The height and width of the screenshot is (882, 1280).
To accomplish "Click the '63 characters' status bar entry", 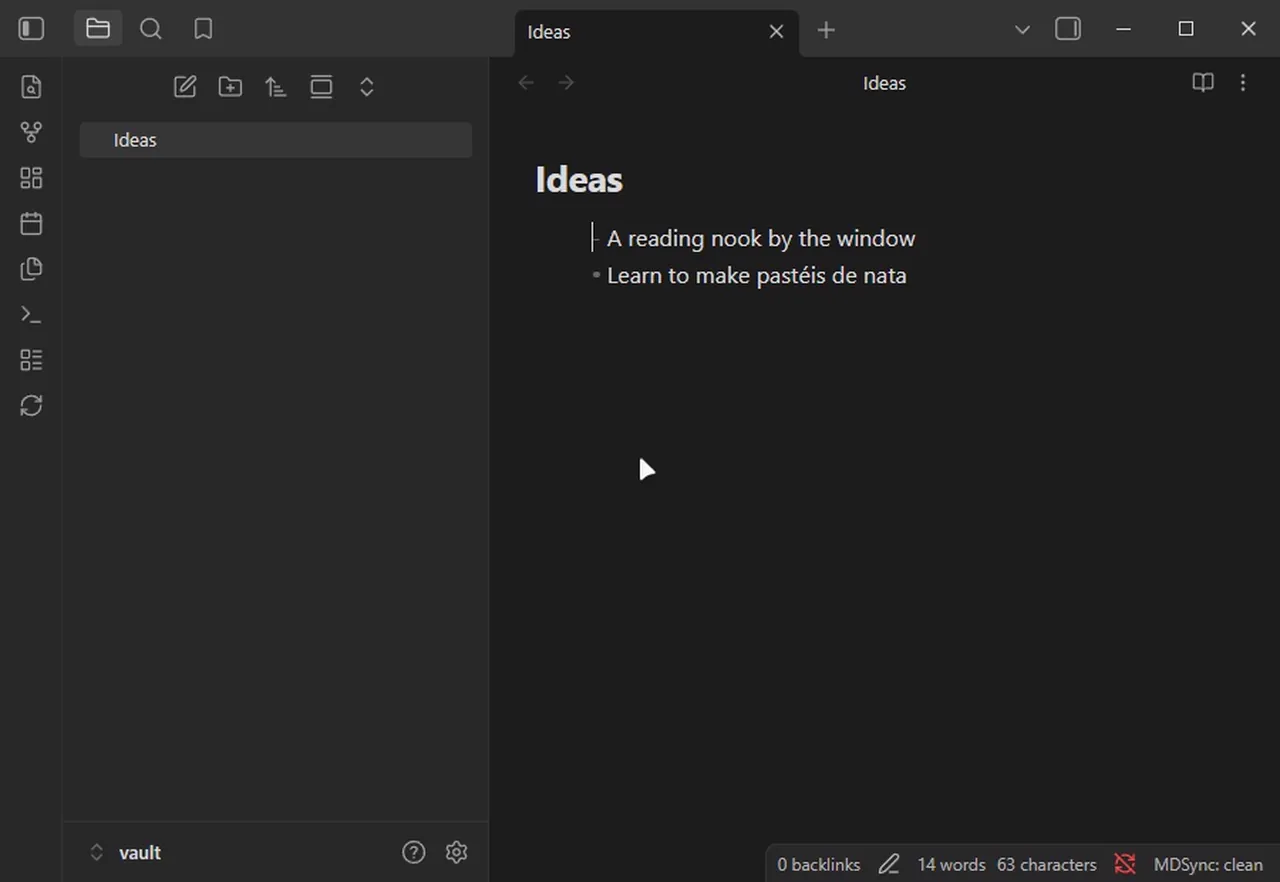I will pos(1047,865).
